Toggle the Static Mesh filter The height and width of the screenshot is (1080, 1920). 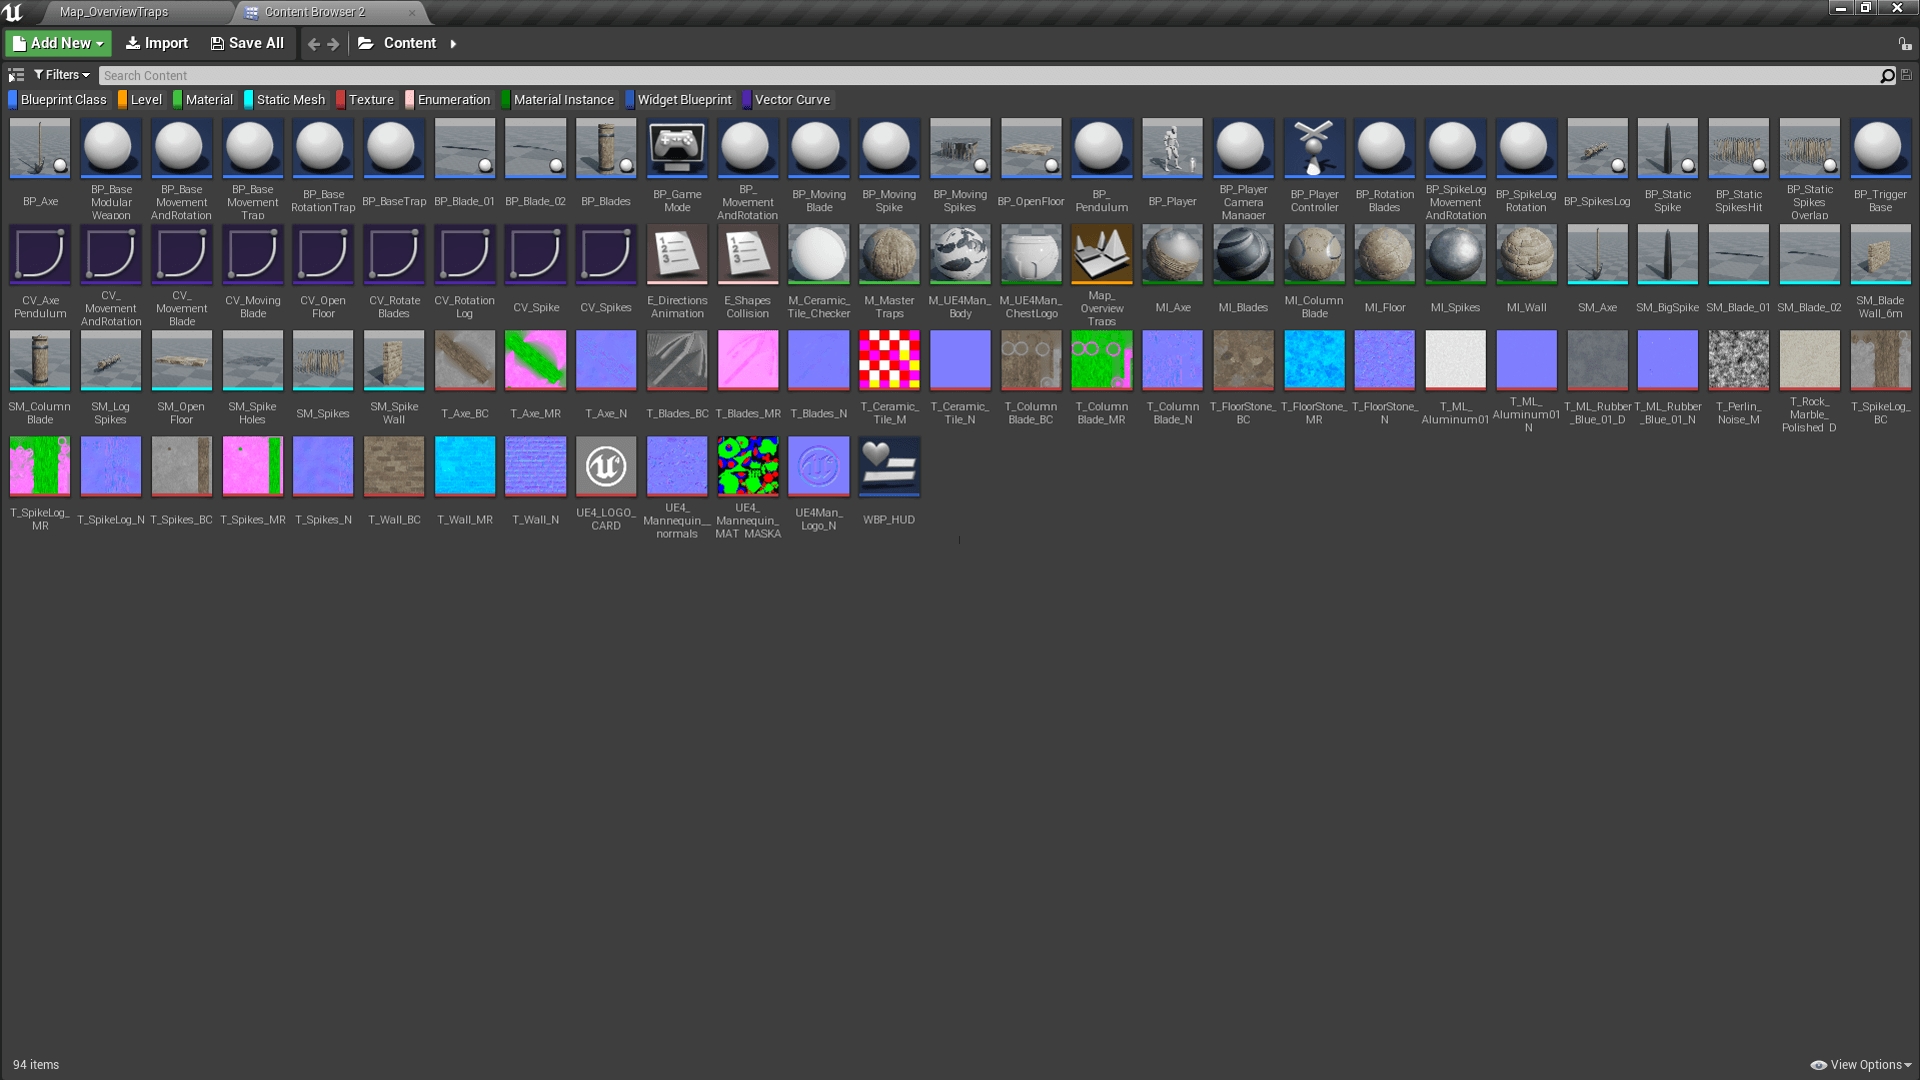coord(286,100)
